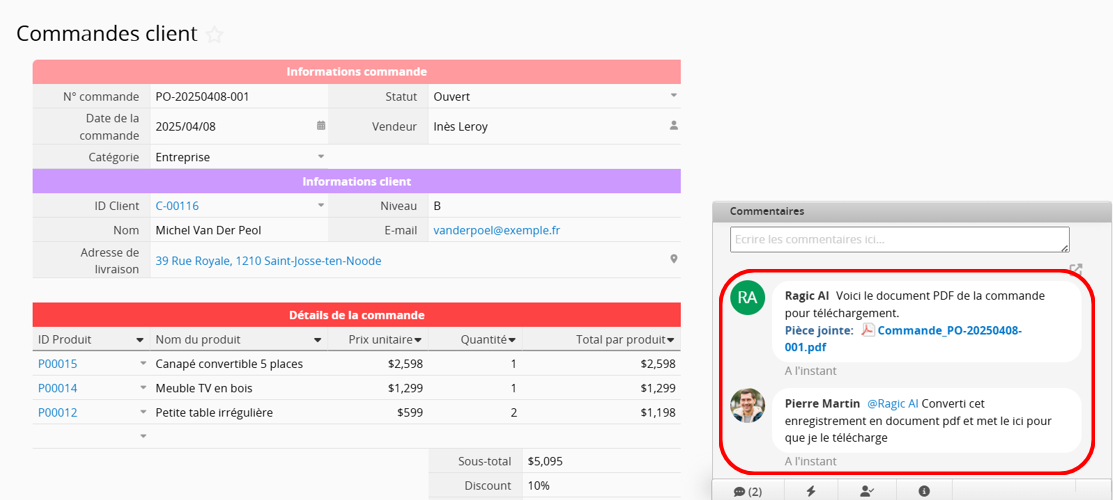Click the favorite star next to Commandes client
This screenshot has width=1113, height=500.
(x=214, y=34)
